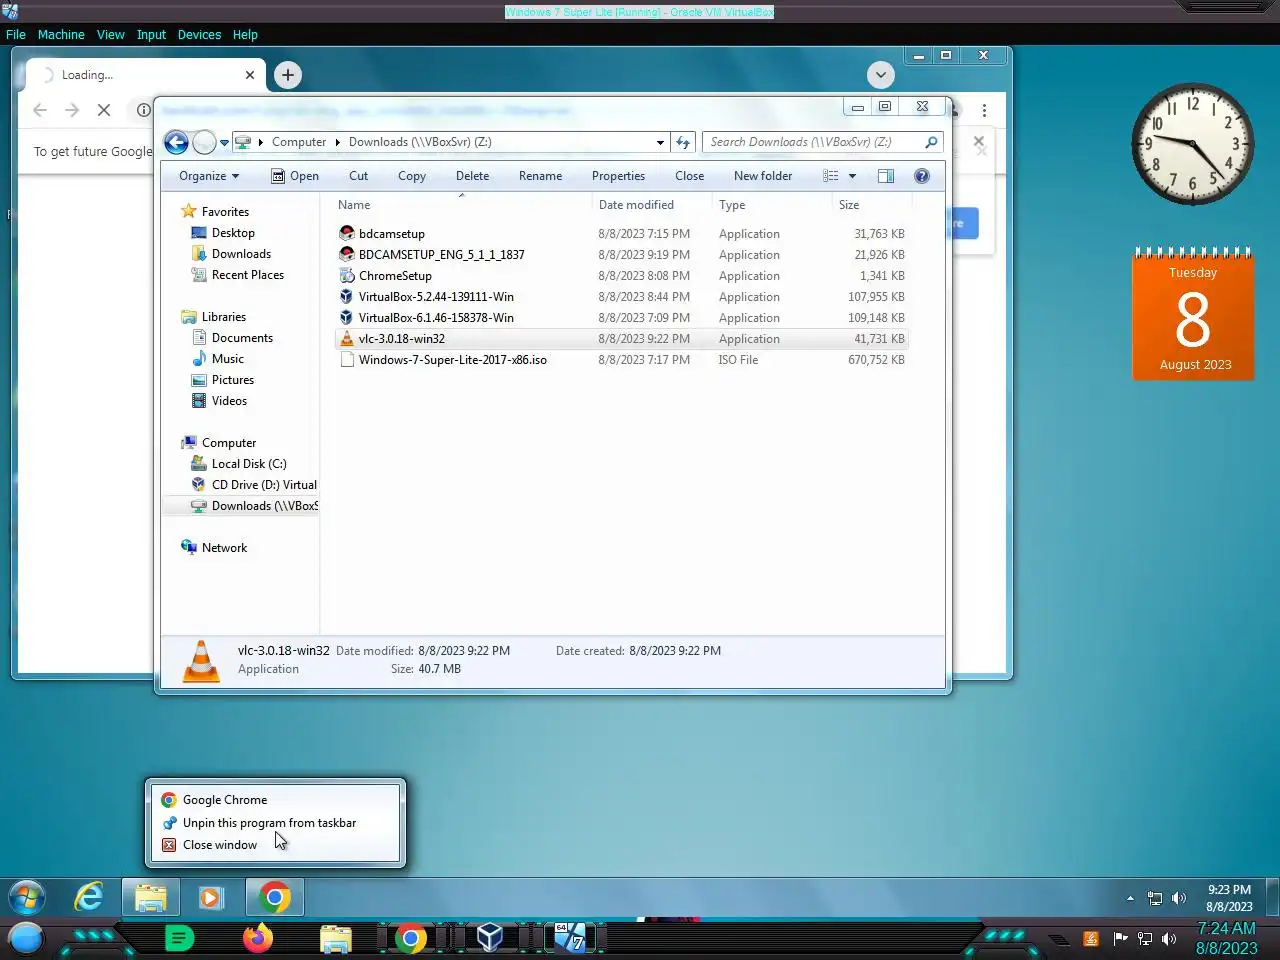1280x960 pixels.
Task: Click the Explorer forward navigation arrow
Action: 204,142
